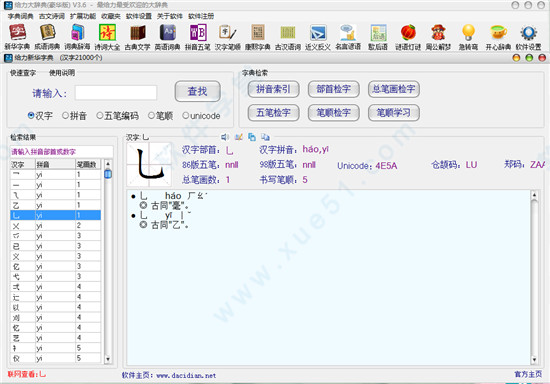
Task: Open the 急转弯 lightbulb icon
Action: coord(469,37)
